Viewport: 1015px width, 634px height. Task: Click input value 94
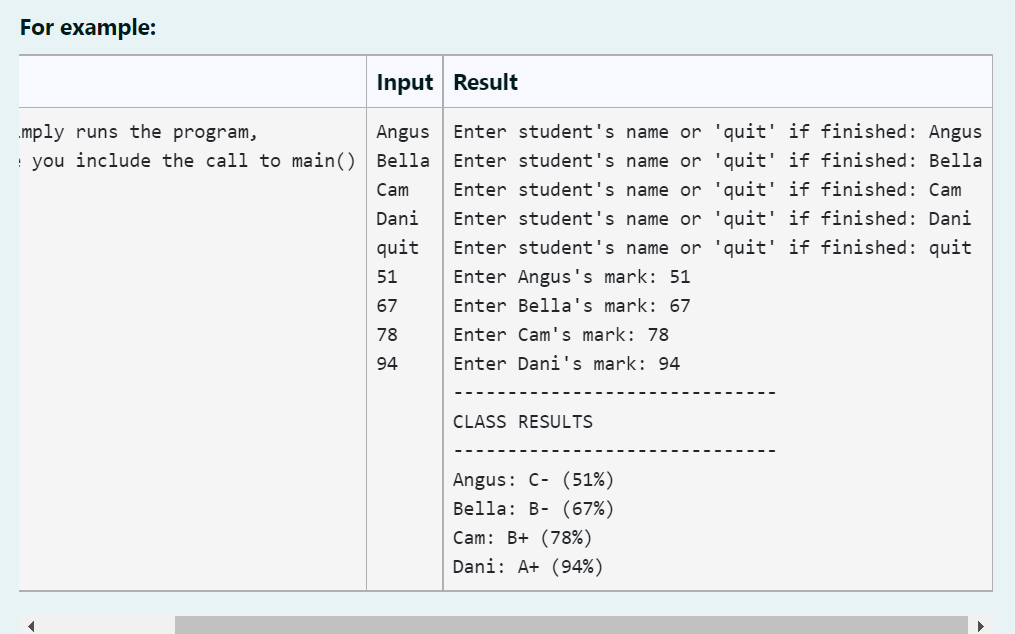(386, 364)
